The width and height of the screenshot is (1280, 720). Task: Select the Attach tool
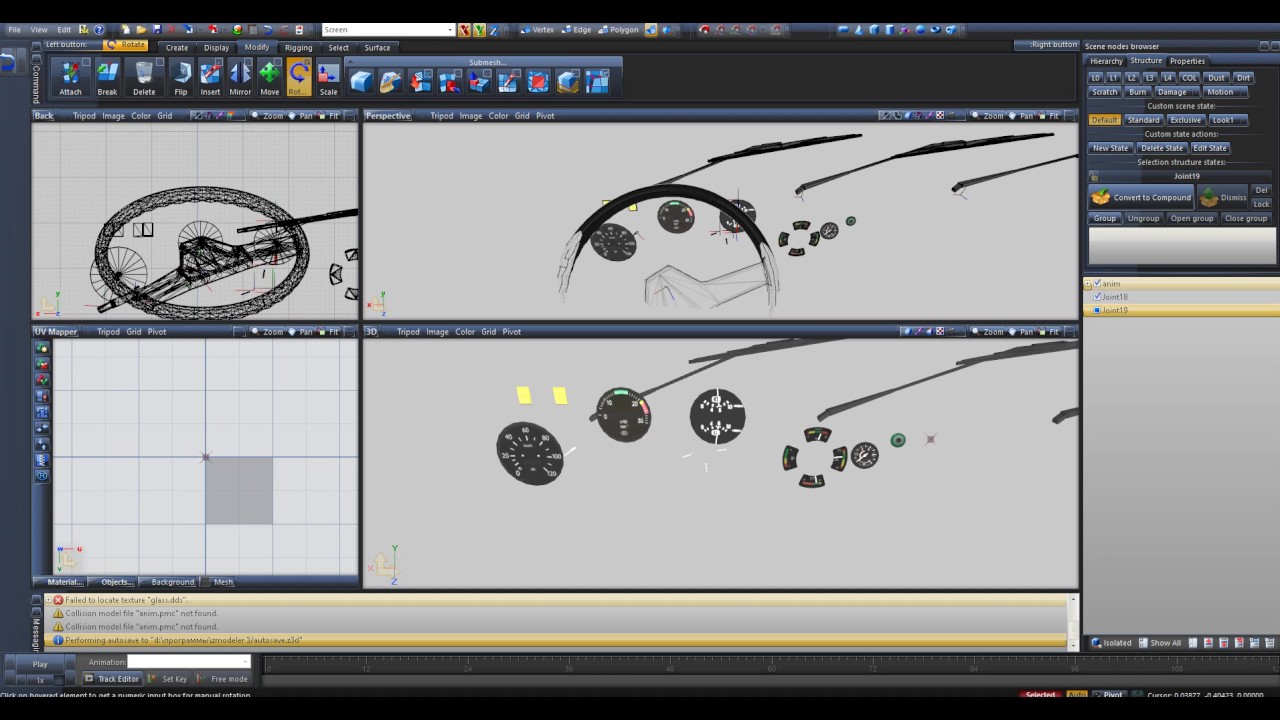tap(70, 78)
